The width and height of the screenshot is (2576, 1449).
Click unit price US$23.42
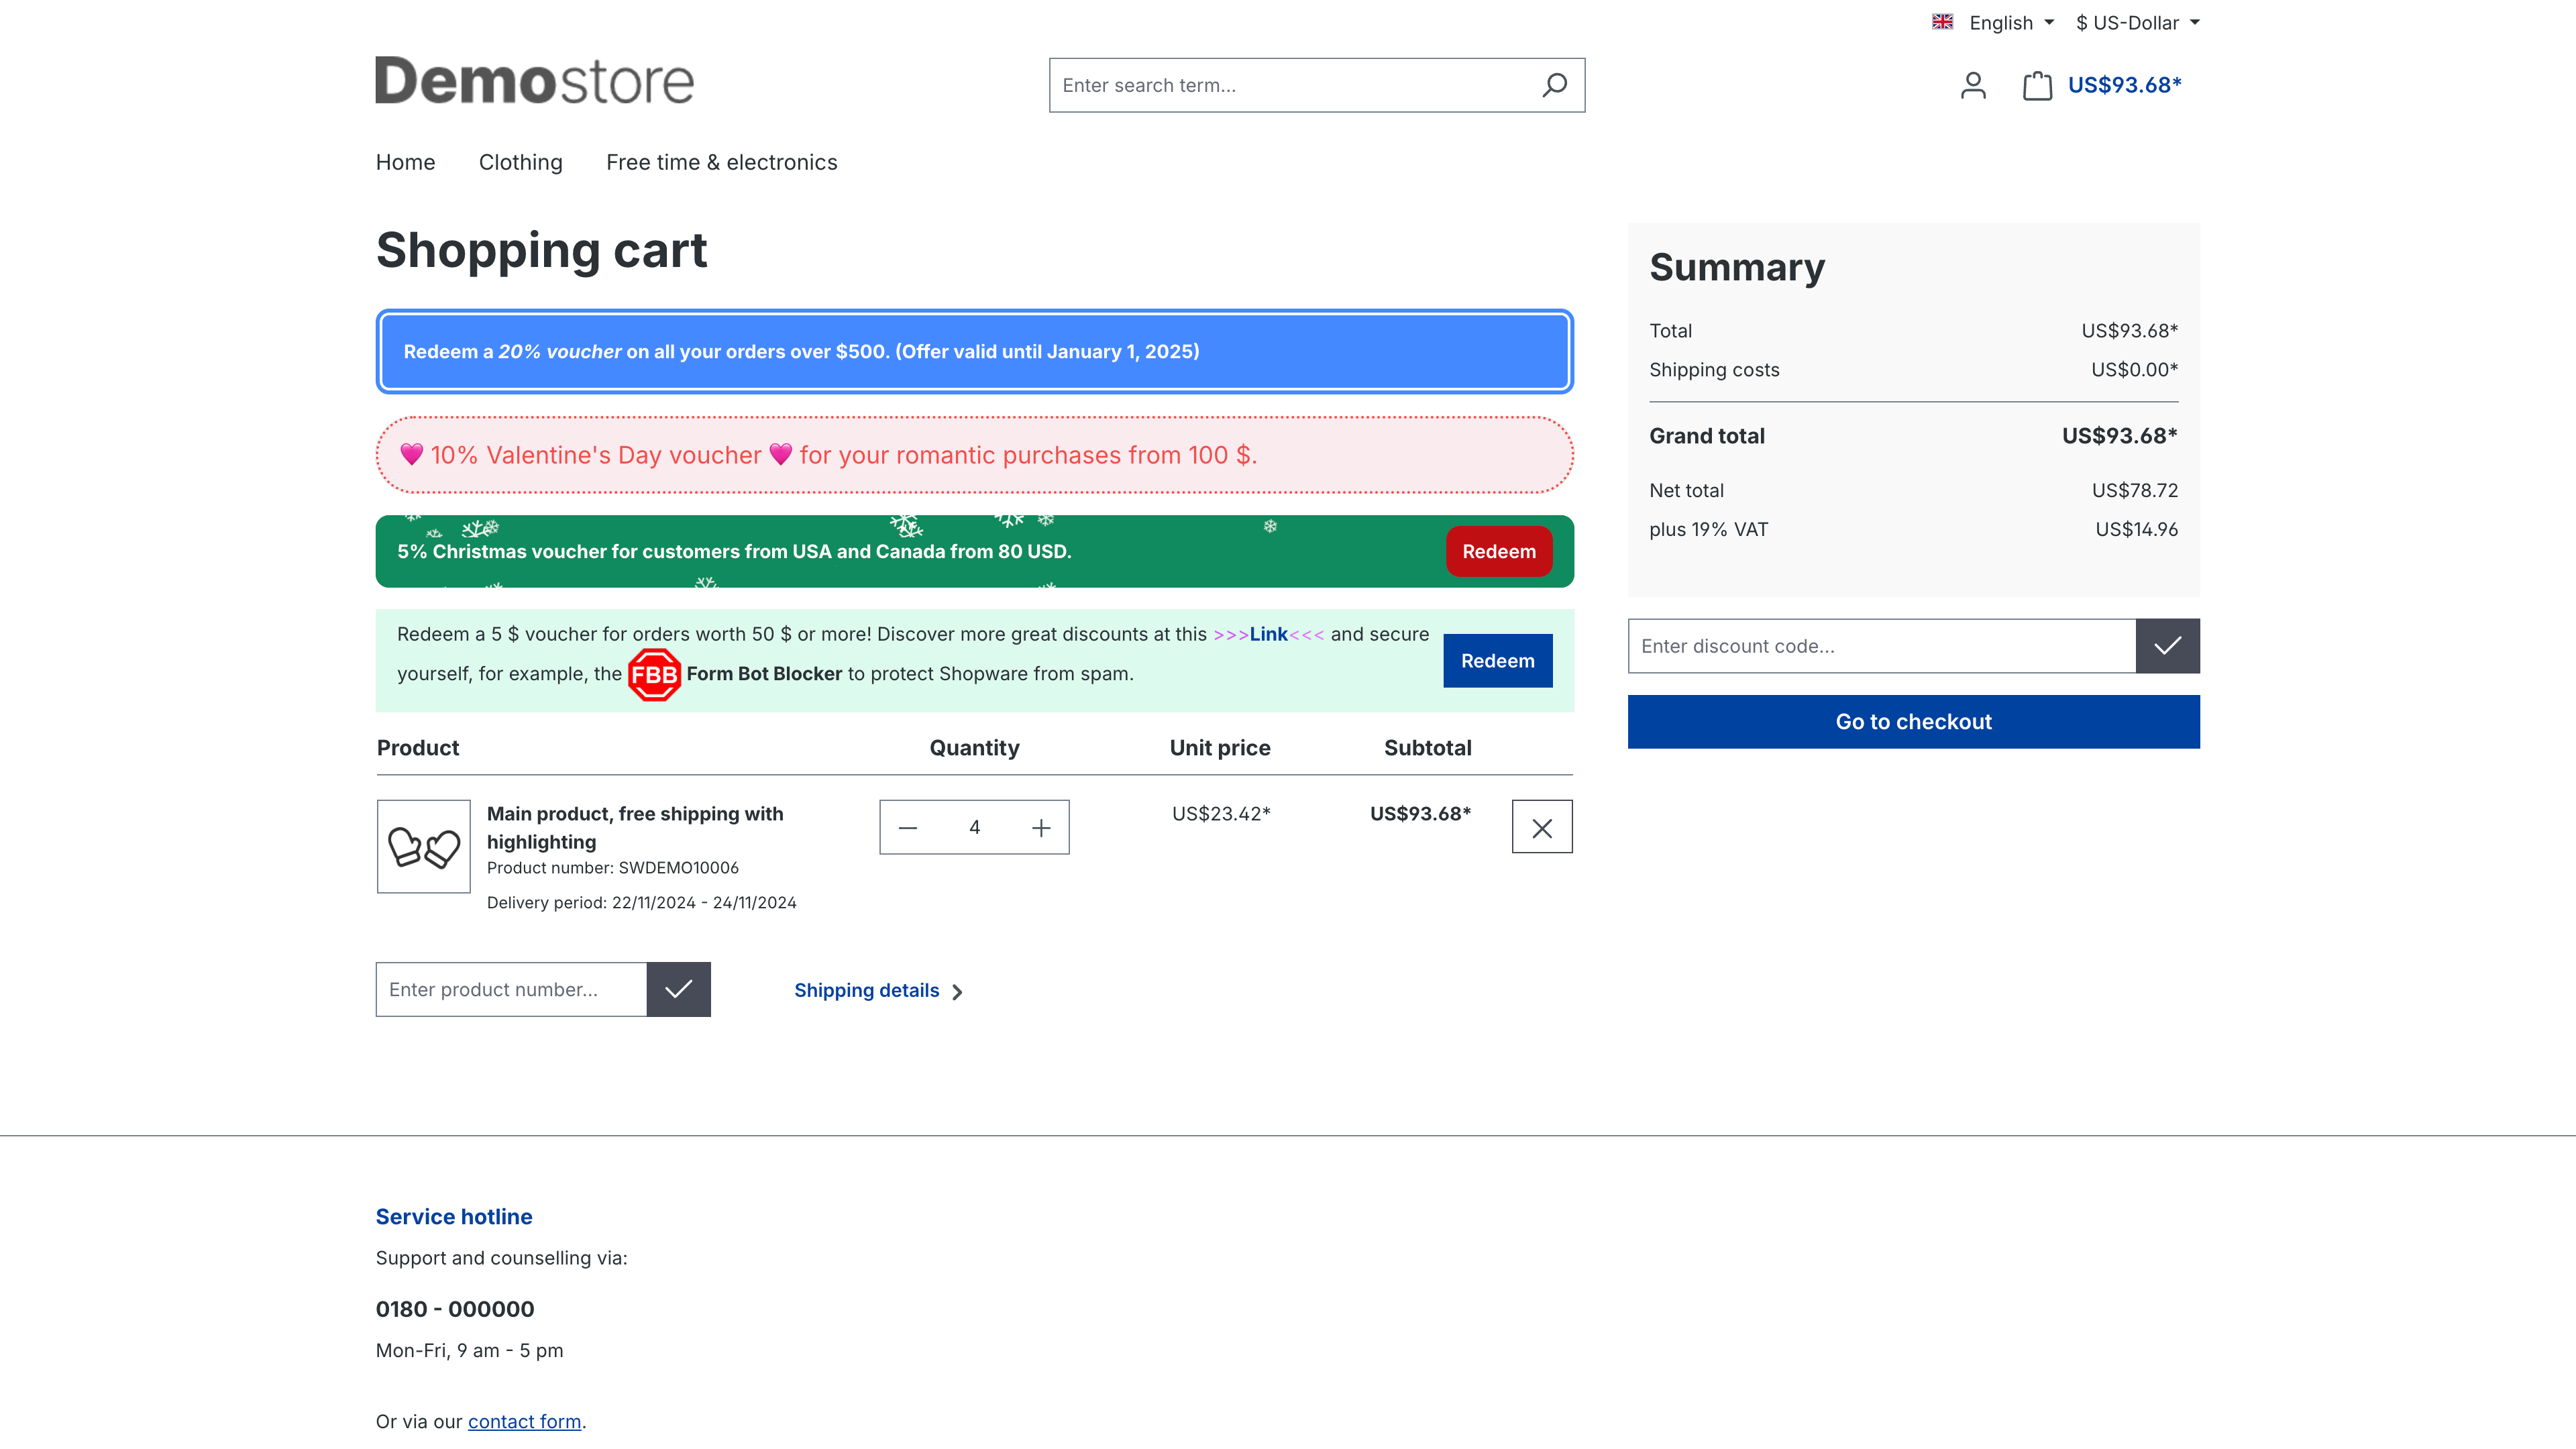[x=1221, y=814]
